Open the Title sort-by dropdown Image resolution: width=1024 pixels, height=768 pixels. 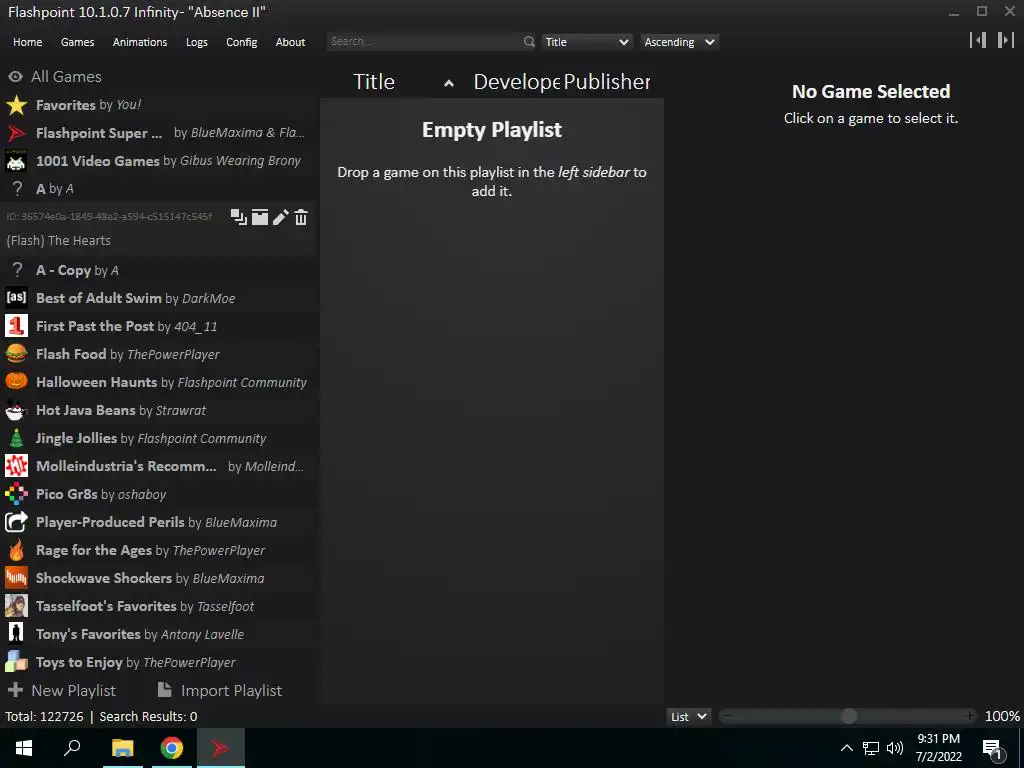tap(587, 42)
